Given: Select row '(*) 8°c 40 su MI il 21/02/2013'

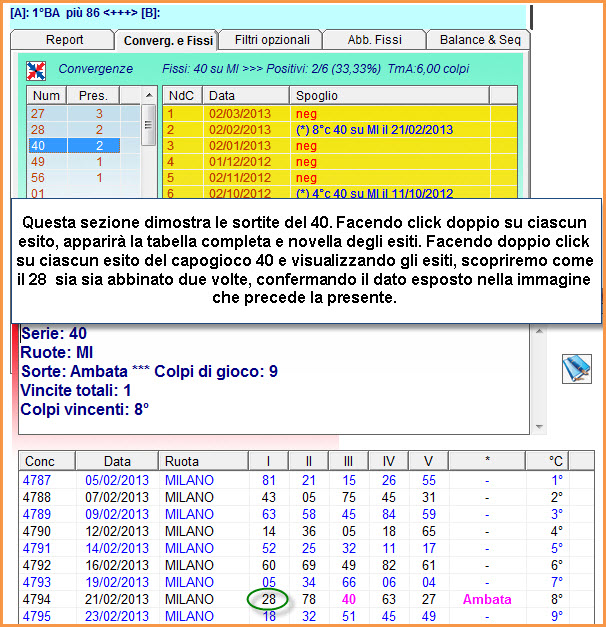Looking at the screenshot, I should point(340,130).
